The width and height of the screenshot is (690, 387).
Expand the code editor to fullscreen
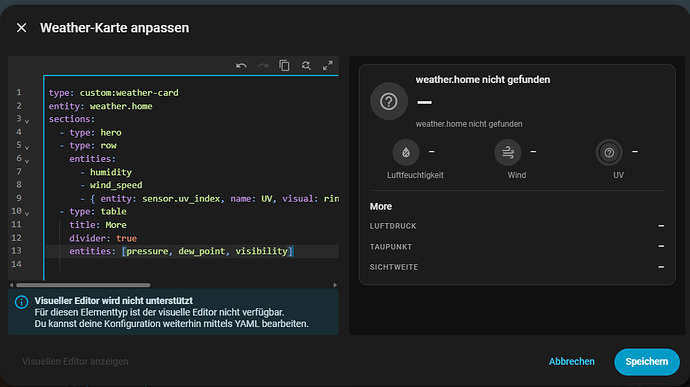click(328, 66)
